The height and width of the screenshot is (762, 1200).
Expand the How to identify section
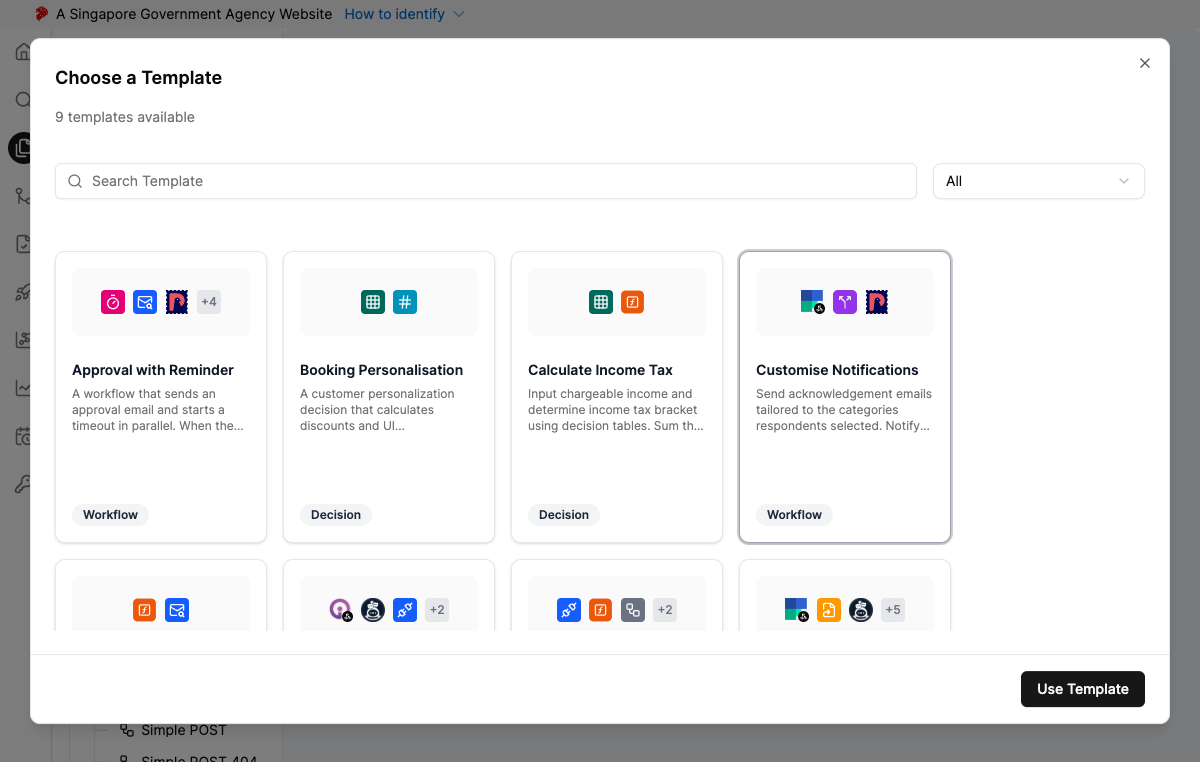[404, 14]
